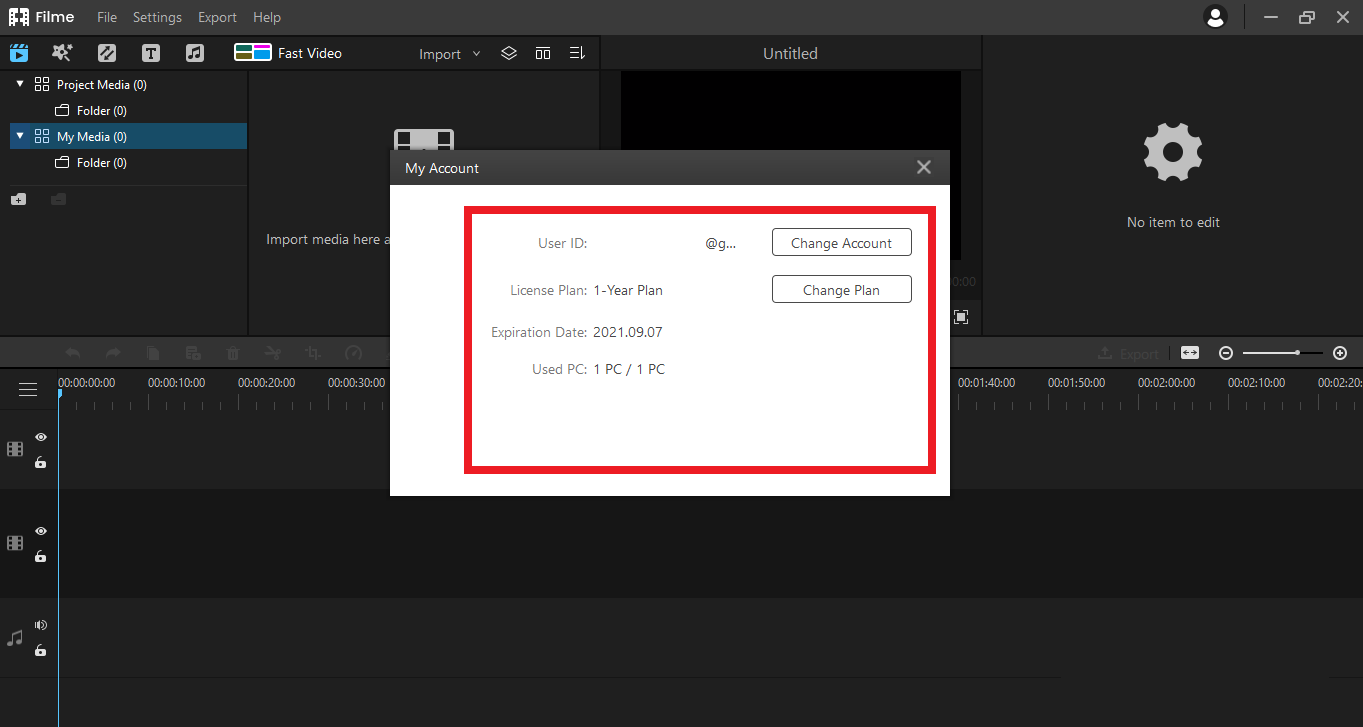Open the Settings menu

(x=157, y=17)
